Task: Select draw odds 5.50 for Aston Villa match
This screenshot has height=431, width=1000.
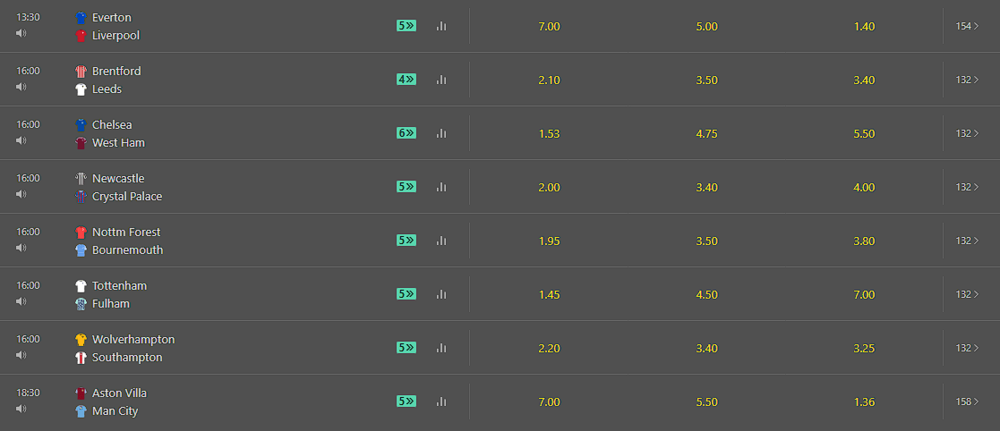Action: [x=707, y=402]
